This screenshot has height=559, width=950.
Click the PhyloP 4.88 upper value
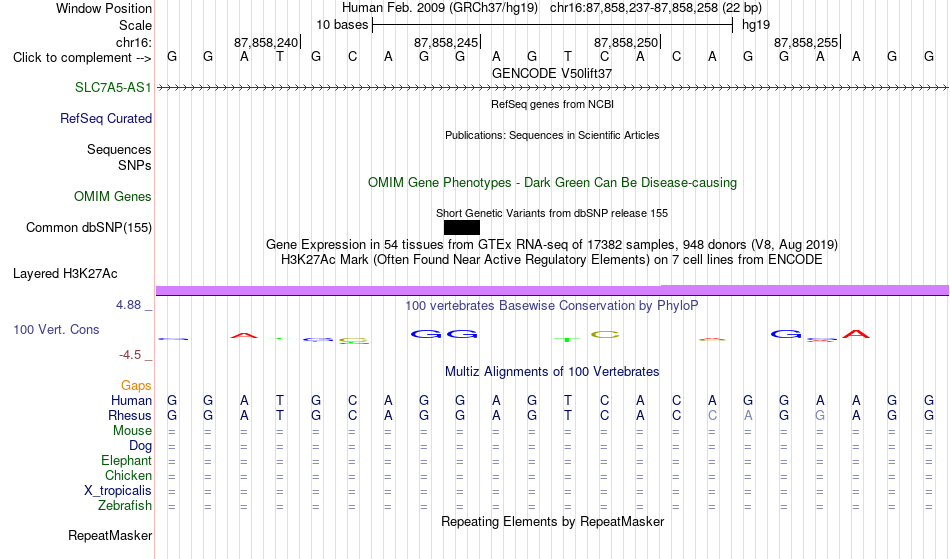click(128, 305)
